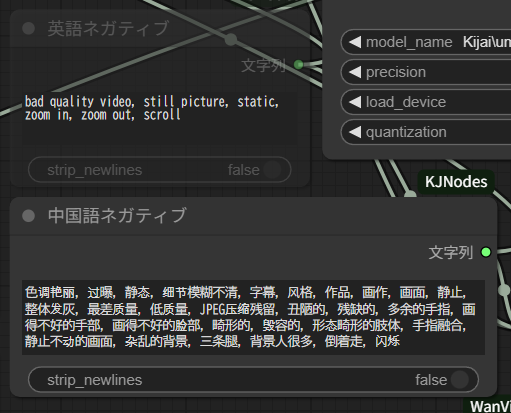
Task: Open the precision dropdown
Action: coord(426,72)
